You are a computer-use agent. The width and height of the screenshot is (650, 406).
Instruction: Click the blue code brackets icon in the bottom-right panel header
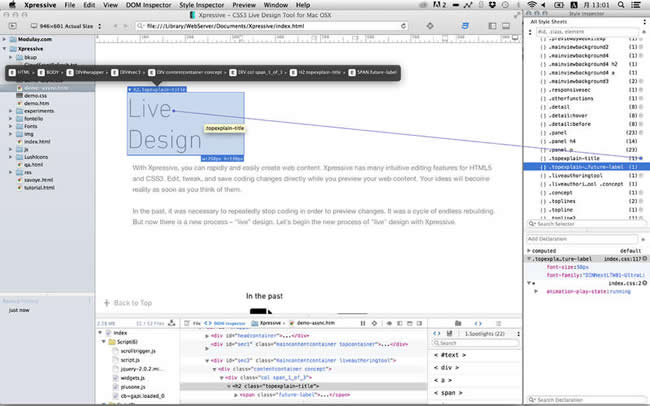point(478,323)
